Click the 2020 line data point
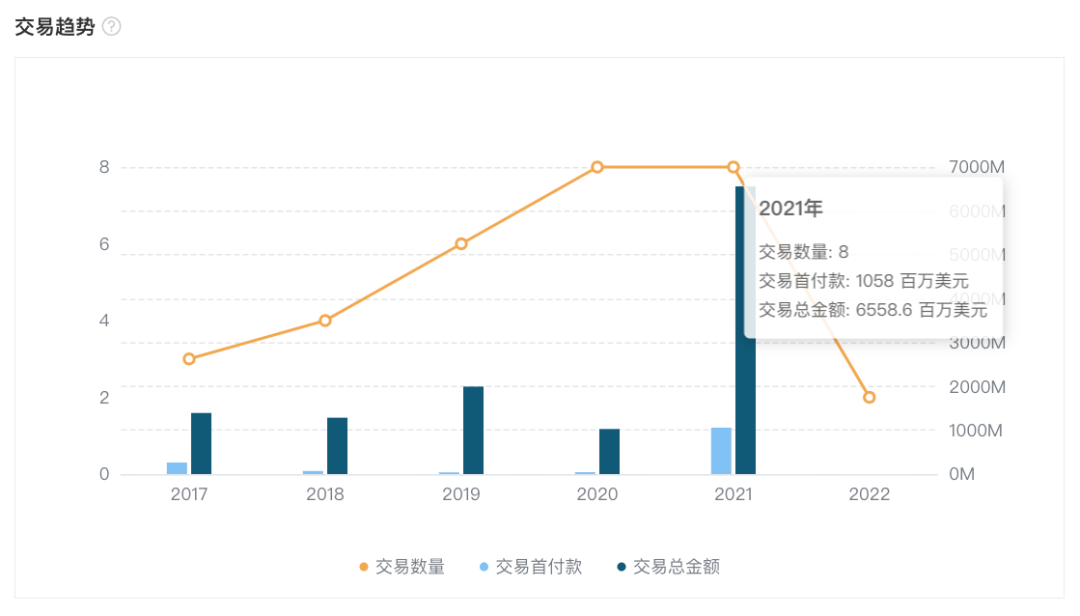Image resolution: width=1080 pixels, height=616 pixels. pyautogui.click(x=597, y=167)
